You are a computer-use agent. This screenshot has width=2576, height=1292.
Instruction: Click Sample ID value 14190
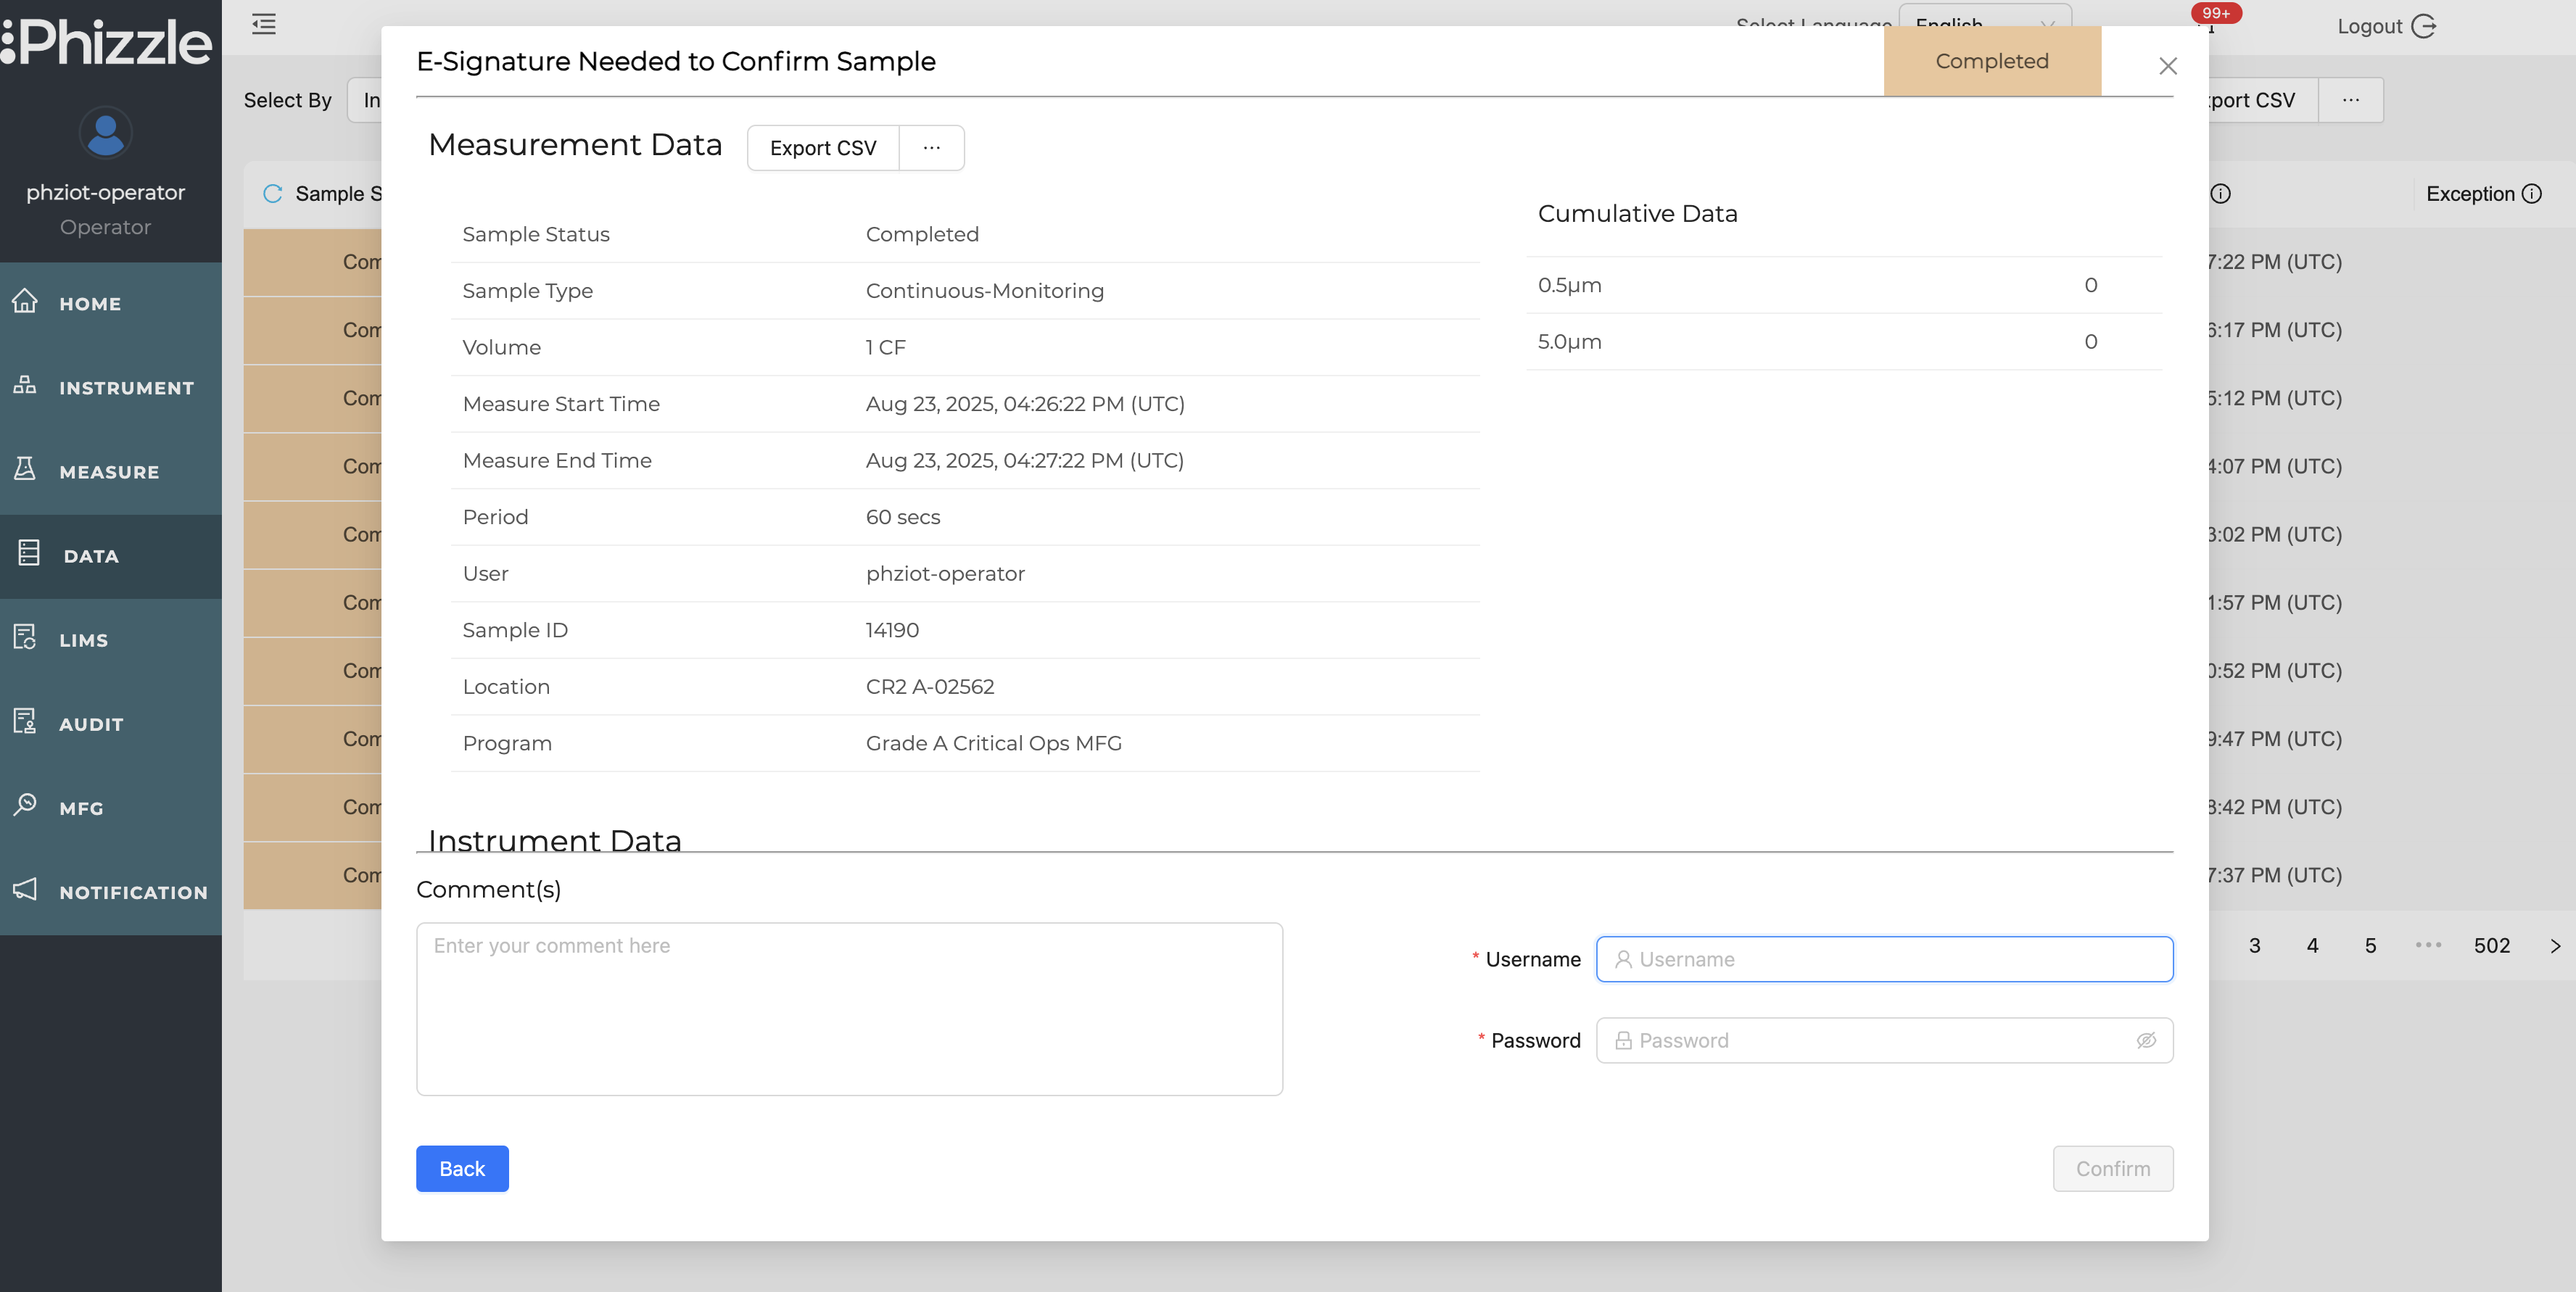pyautogui.click(x=892, y=630)
